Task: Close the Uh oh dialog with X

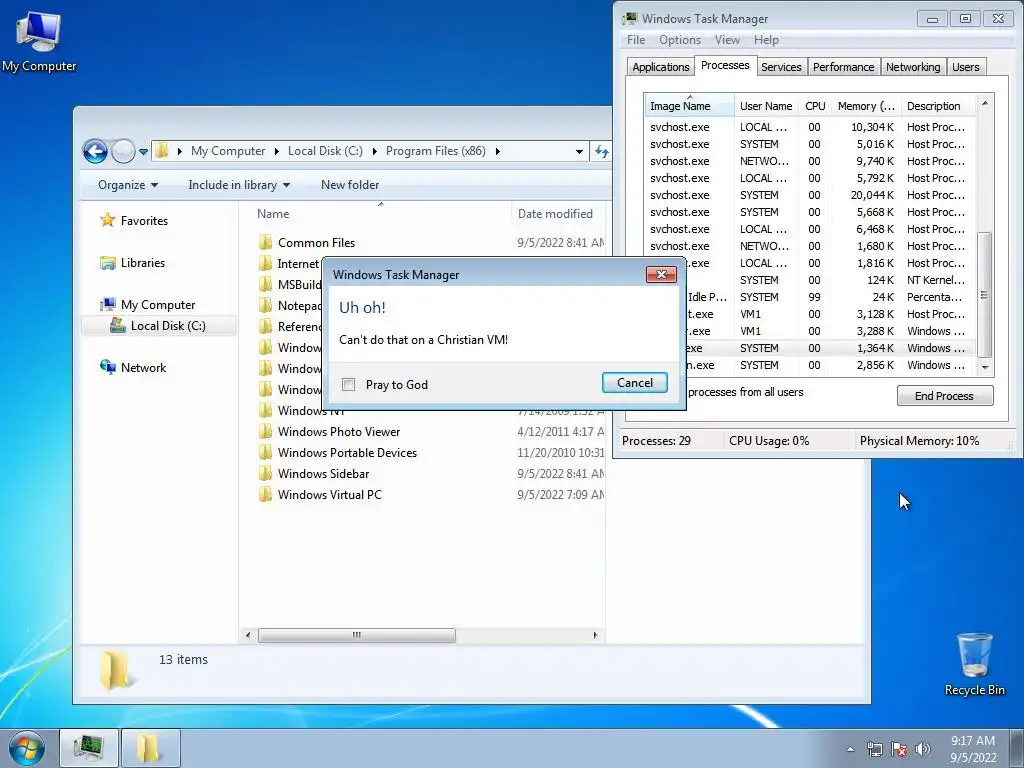Action: click(661, 274)
